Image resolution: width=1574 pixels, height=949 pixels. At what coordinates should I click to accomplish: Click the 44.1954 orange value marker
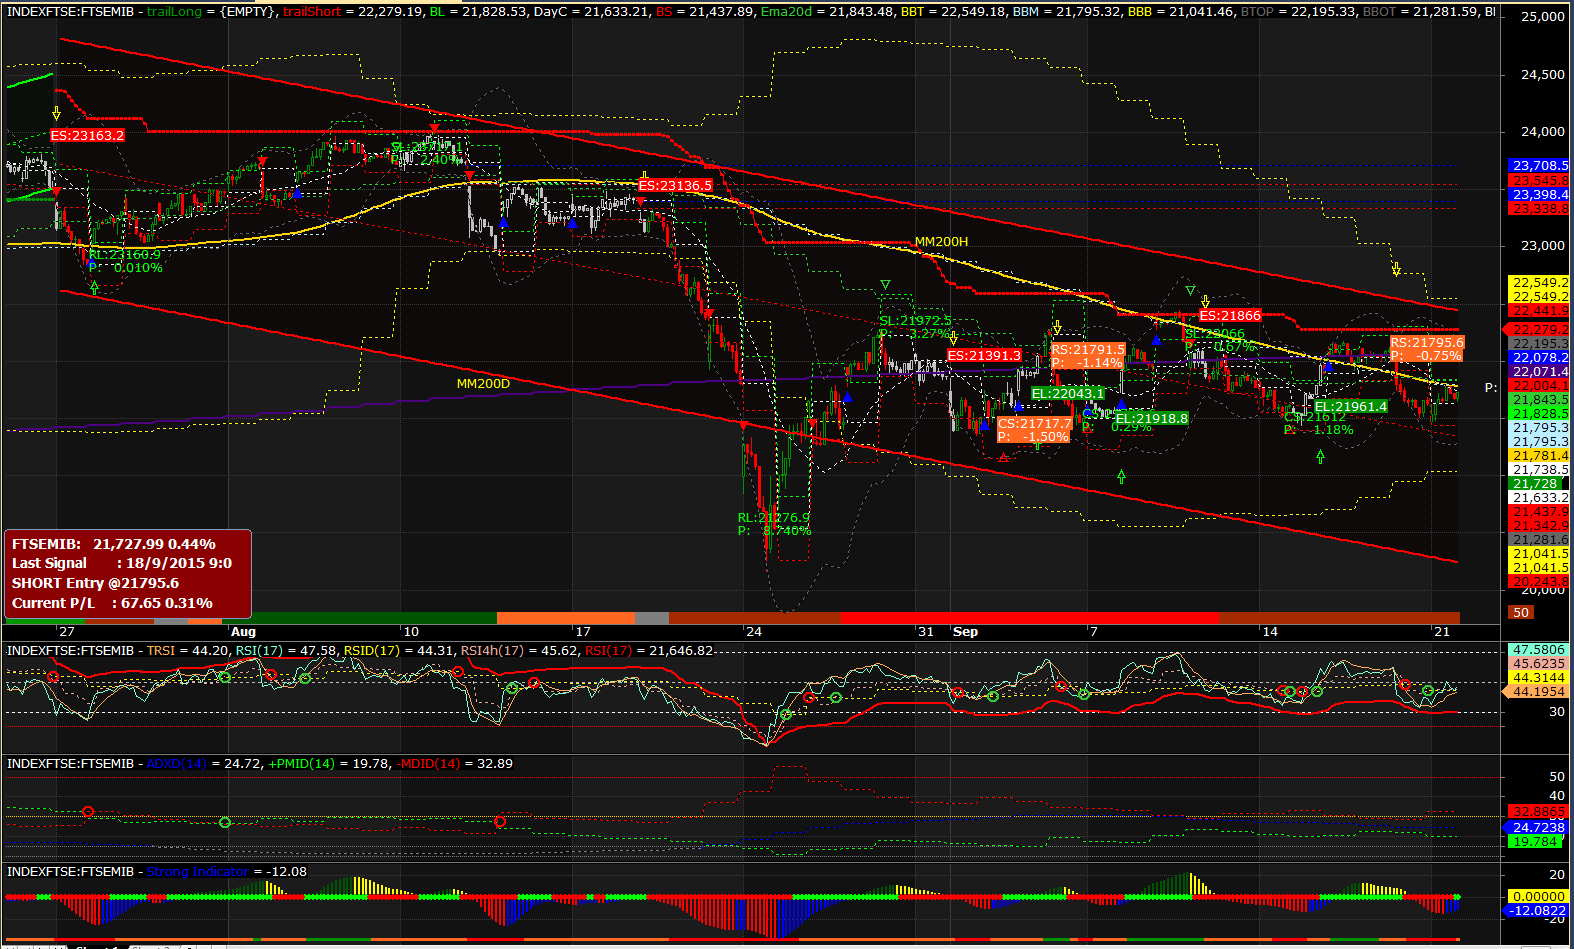tap(1538, 691)
